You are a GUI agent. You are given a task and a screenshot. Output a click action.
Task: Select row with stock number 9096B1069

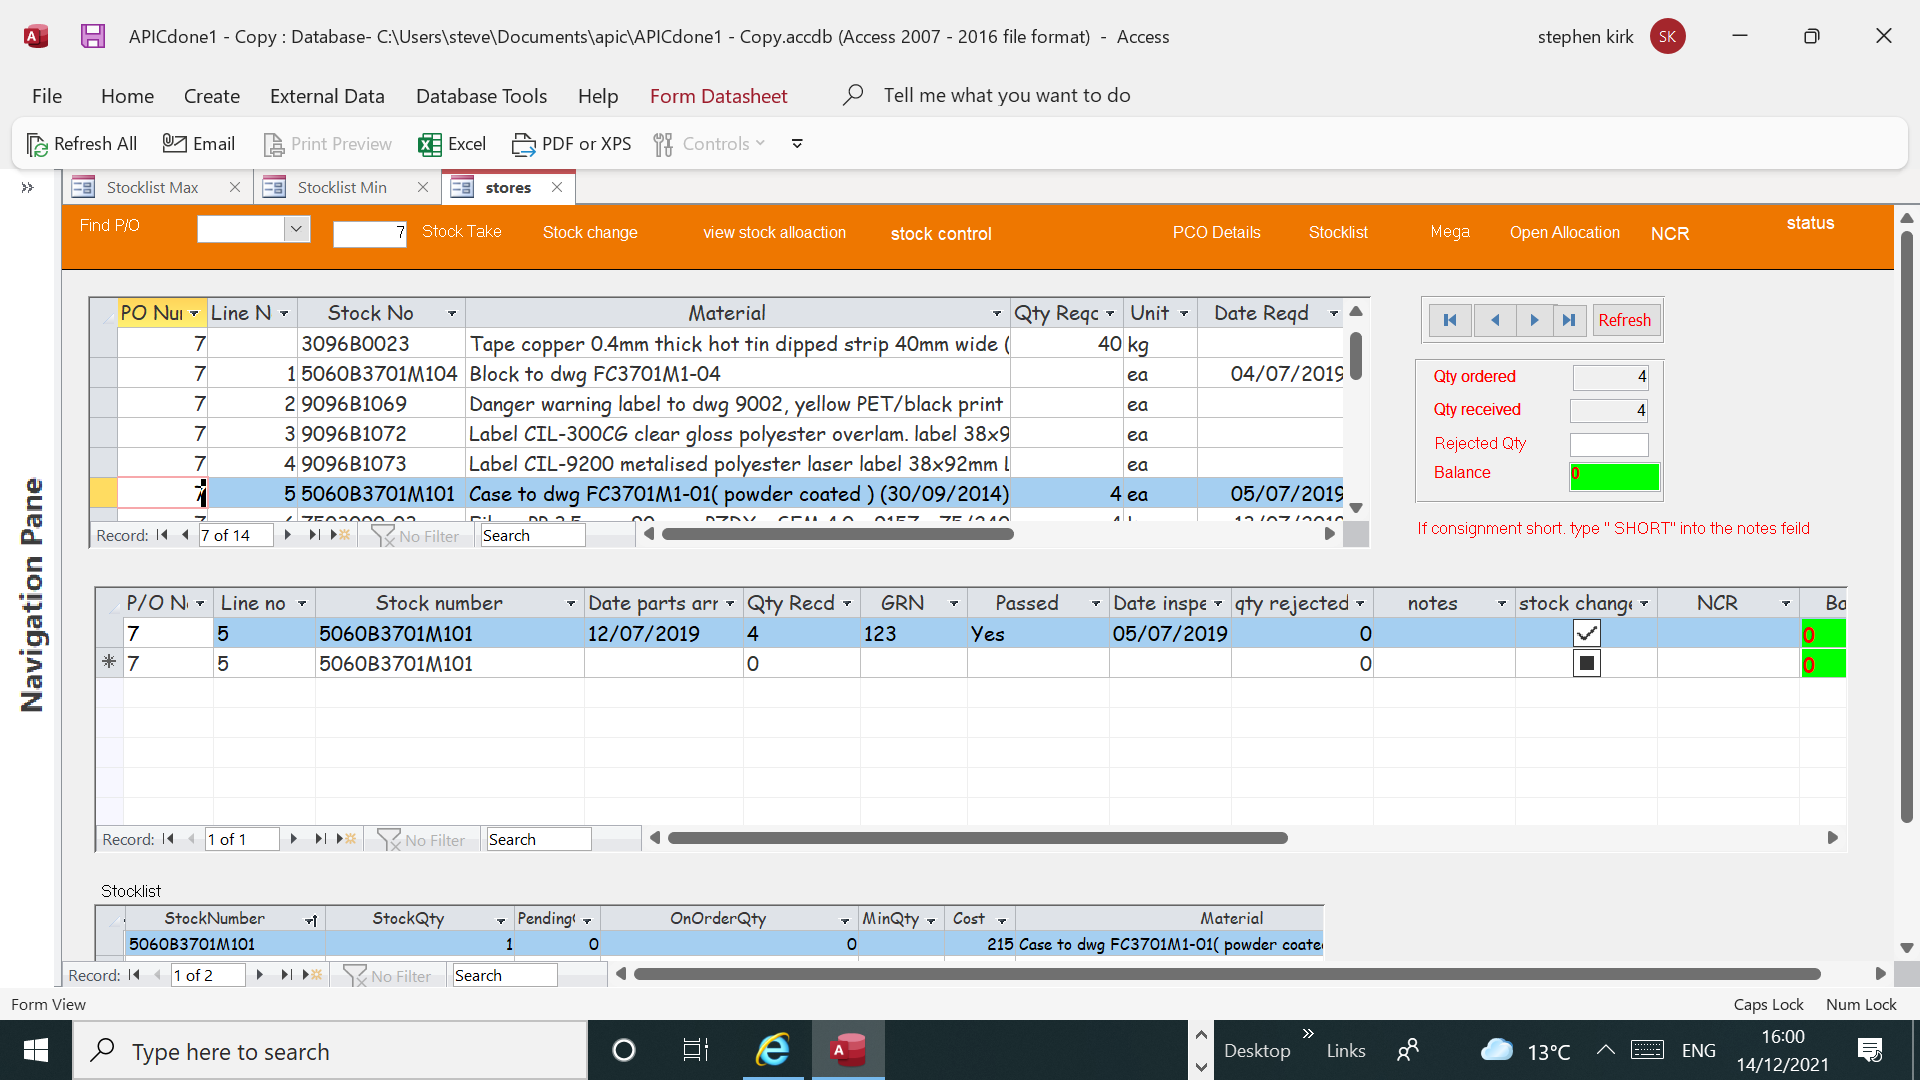[103, 404]
